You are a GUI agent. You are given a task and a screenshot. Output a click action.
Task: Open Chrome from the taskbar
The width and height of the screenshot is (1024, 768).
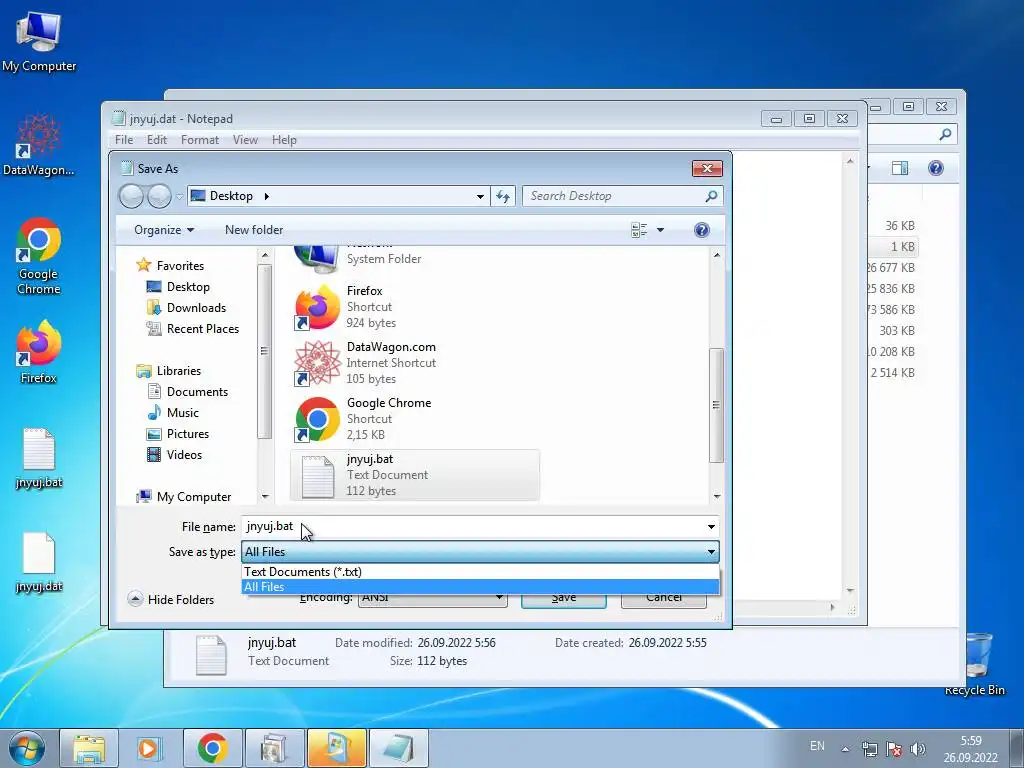(212, 748)
